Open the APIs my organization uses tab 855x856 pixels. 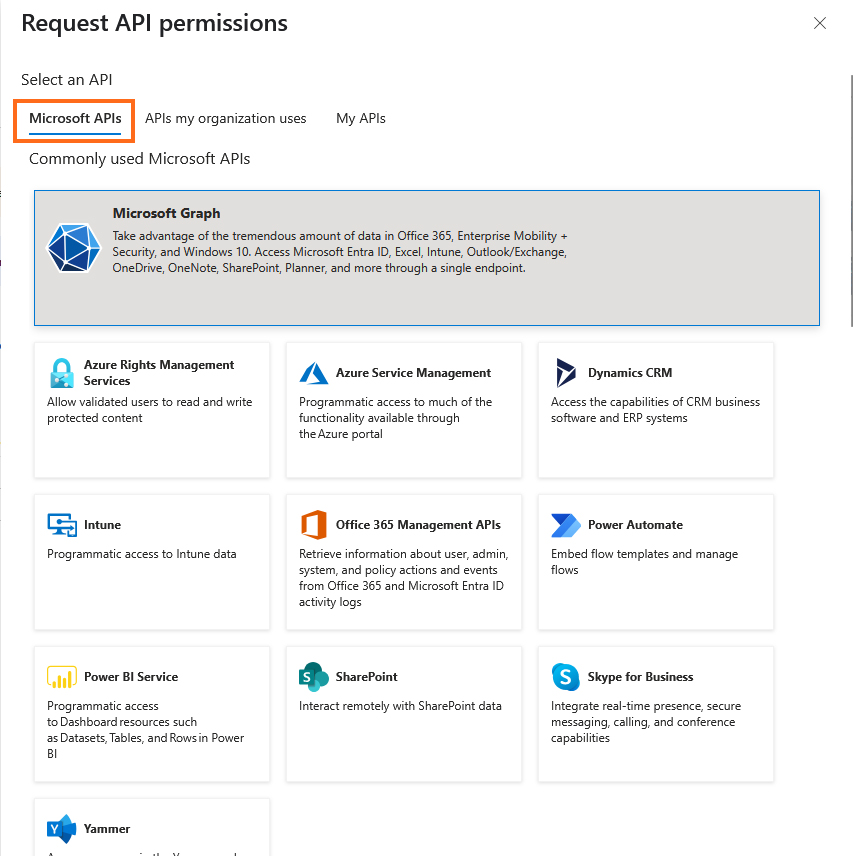[225, 118]
